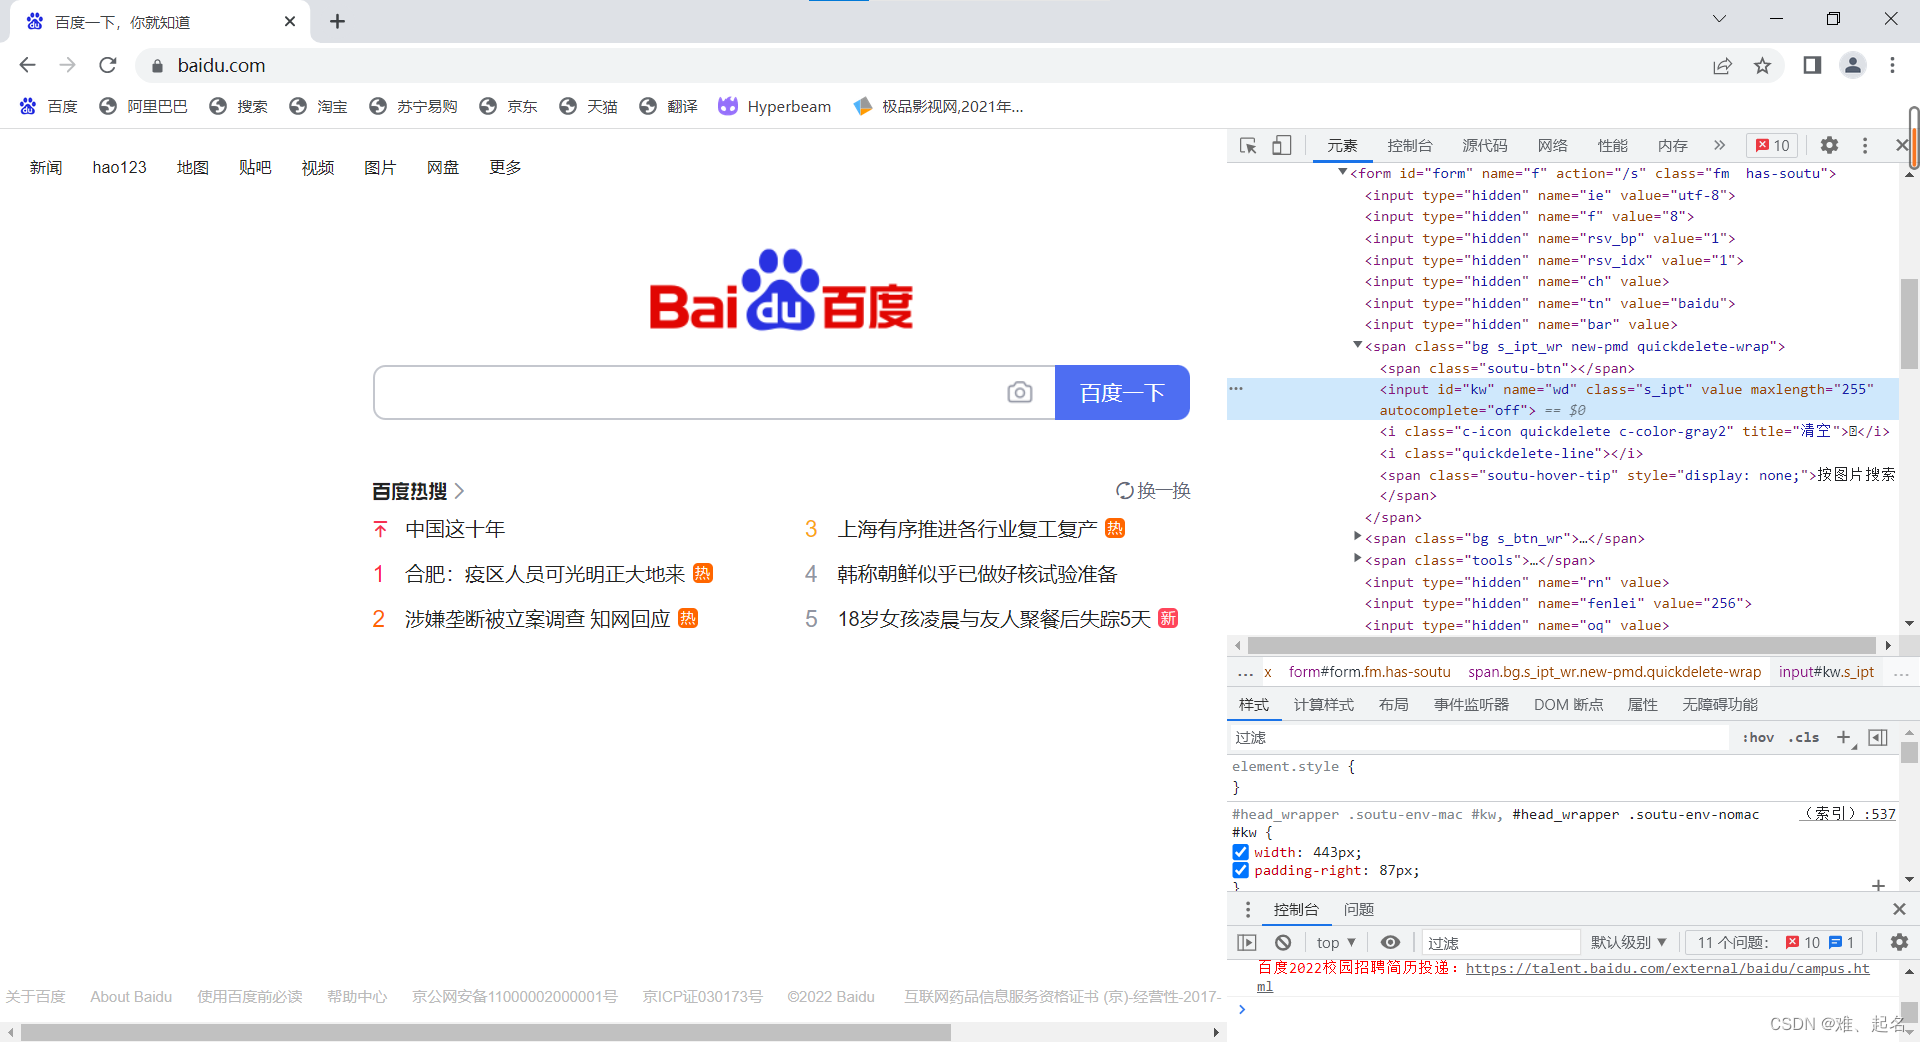Toggle the .cls class editor button

click(1804, 737)
